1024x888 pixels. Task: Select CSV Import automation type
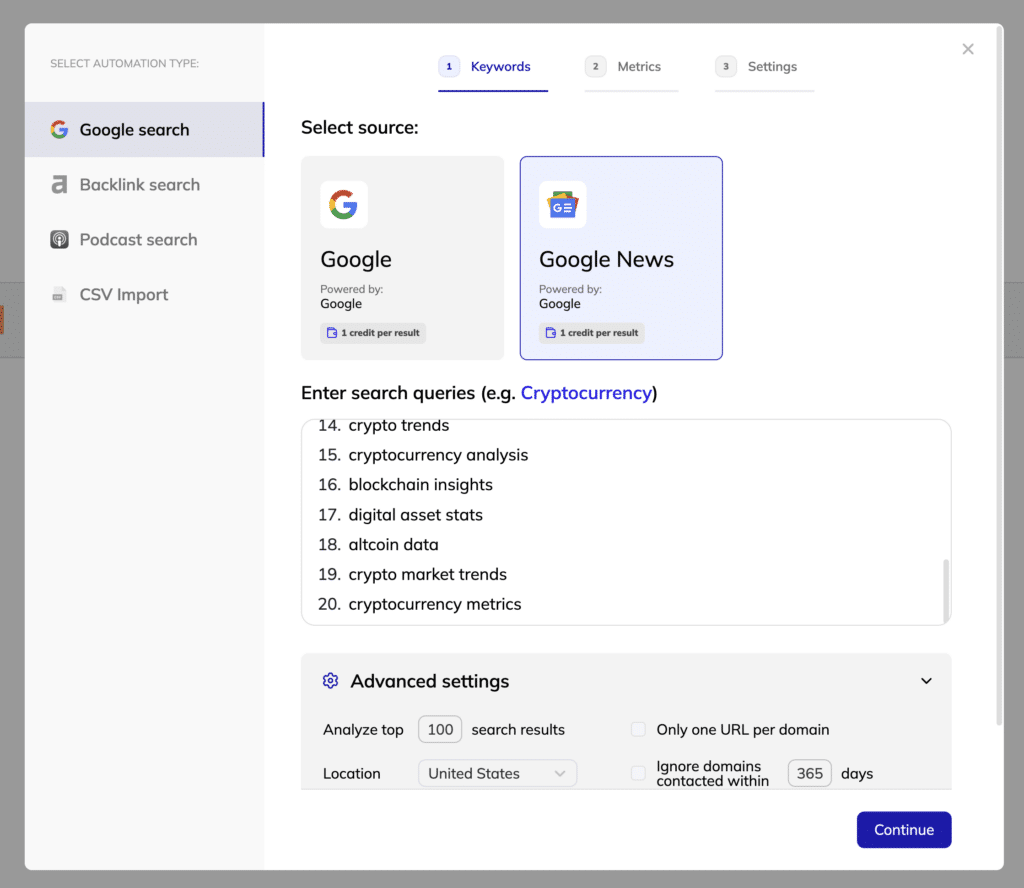point(144,294)
